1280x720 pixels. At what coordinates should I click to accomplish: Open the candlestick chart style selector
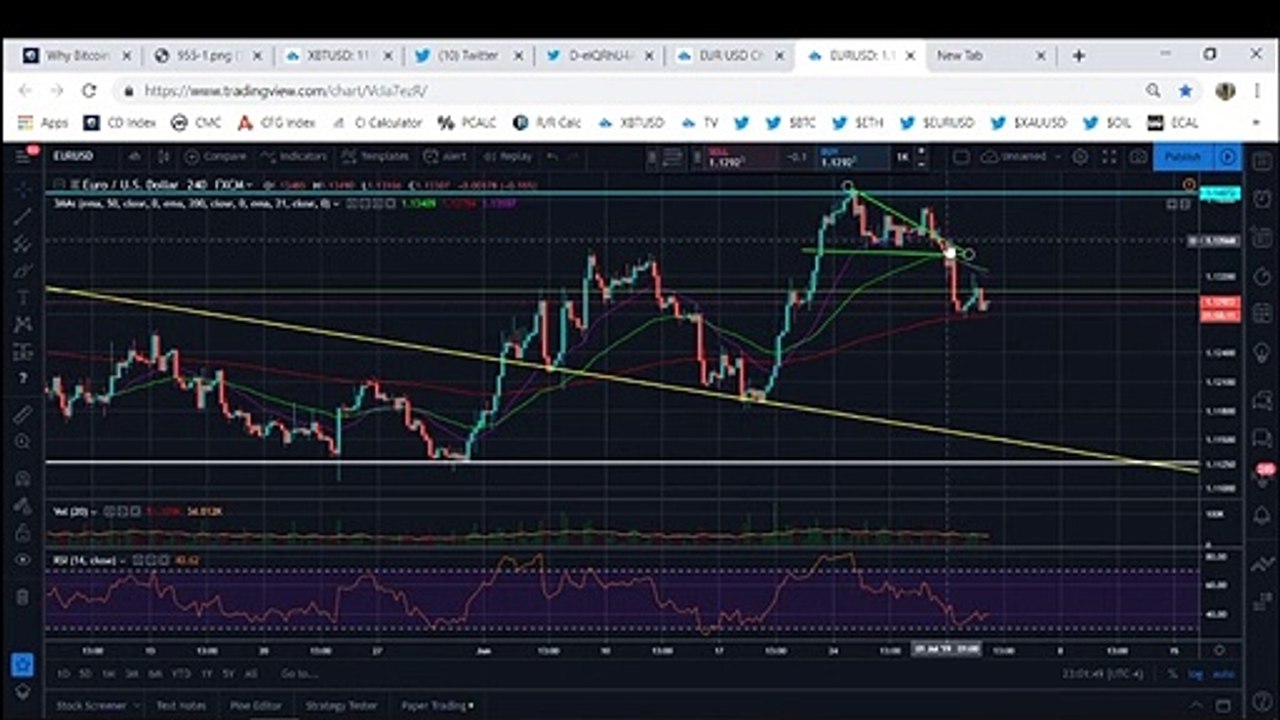coord(162,156)
